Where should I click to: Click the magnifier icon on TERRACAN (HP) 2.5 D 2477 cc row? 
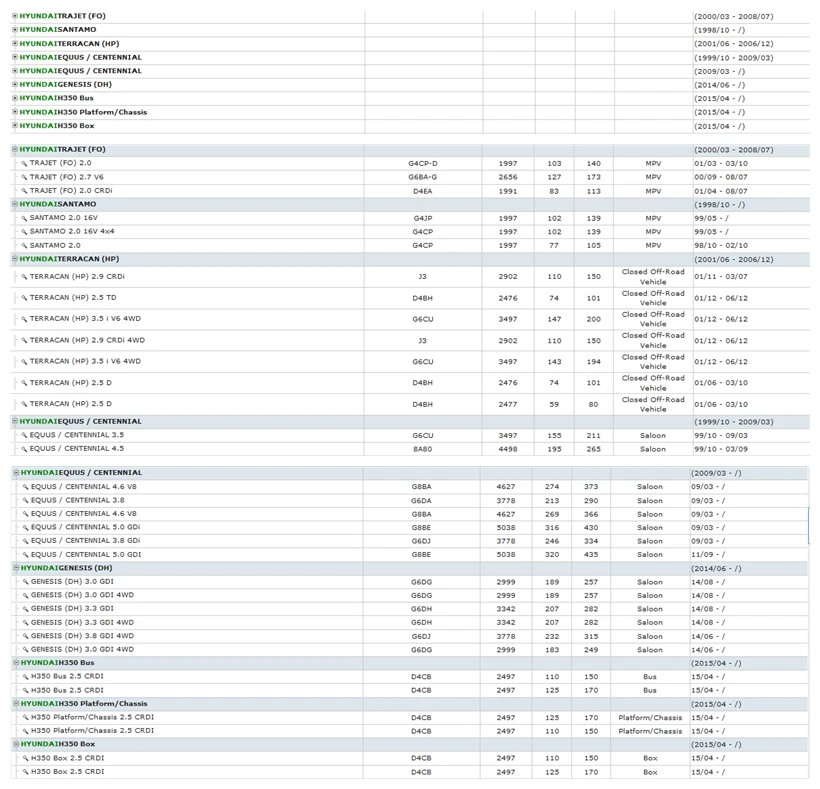24,404
